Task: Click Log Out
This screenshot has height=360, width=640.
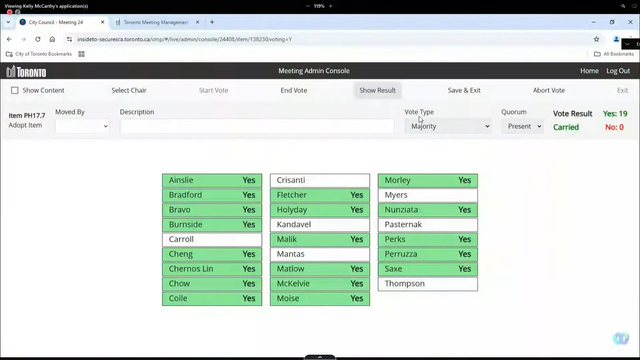Action: (x=618, y=71)
